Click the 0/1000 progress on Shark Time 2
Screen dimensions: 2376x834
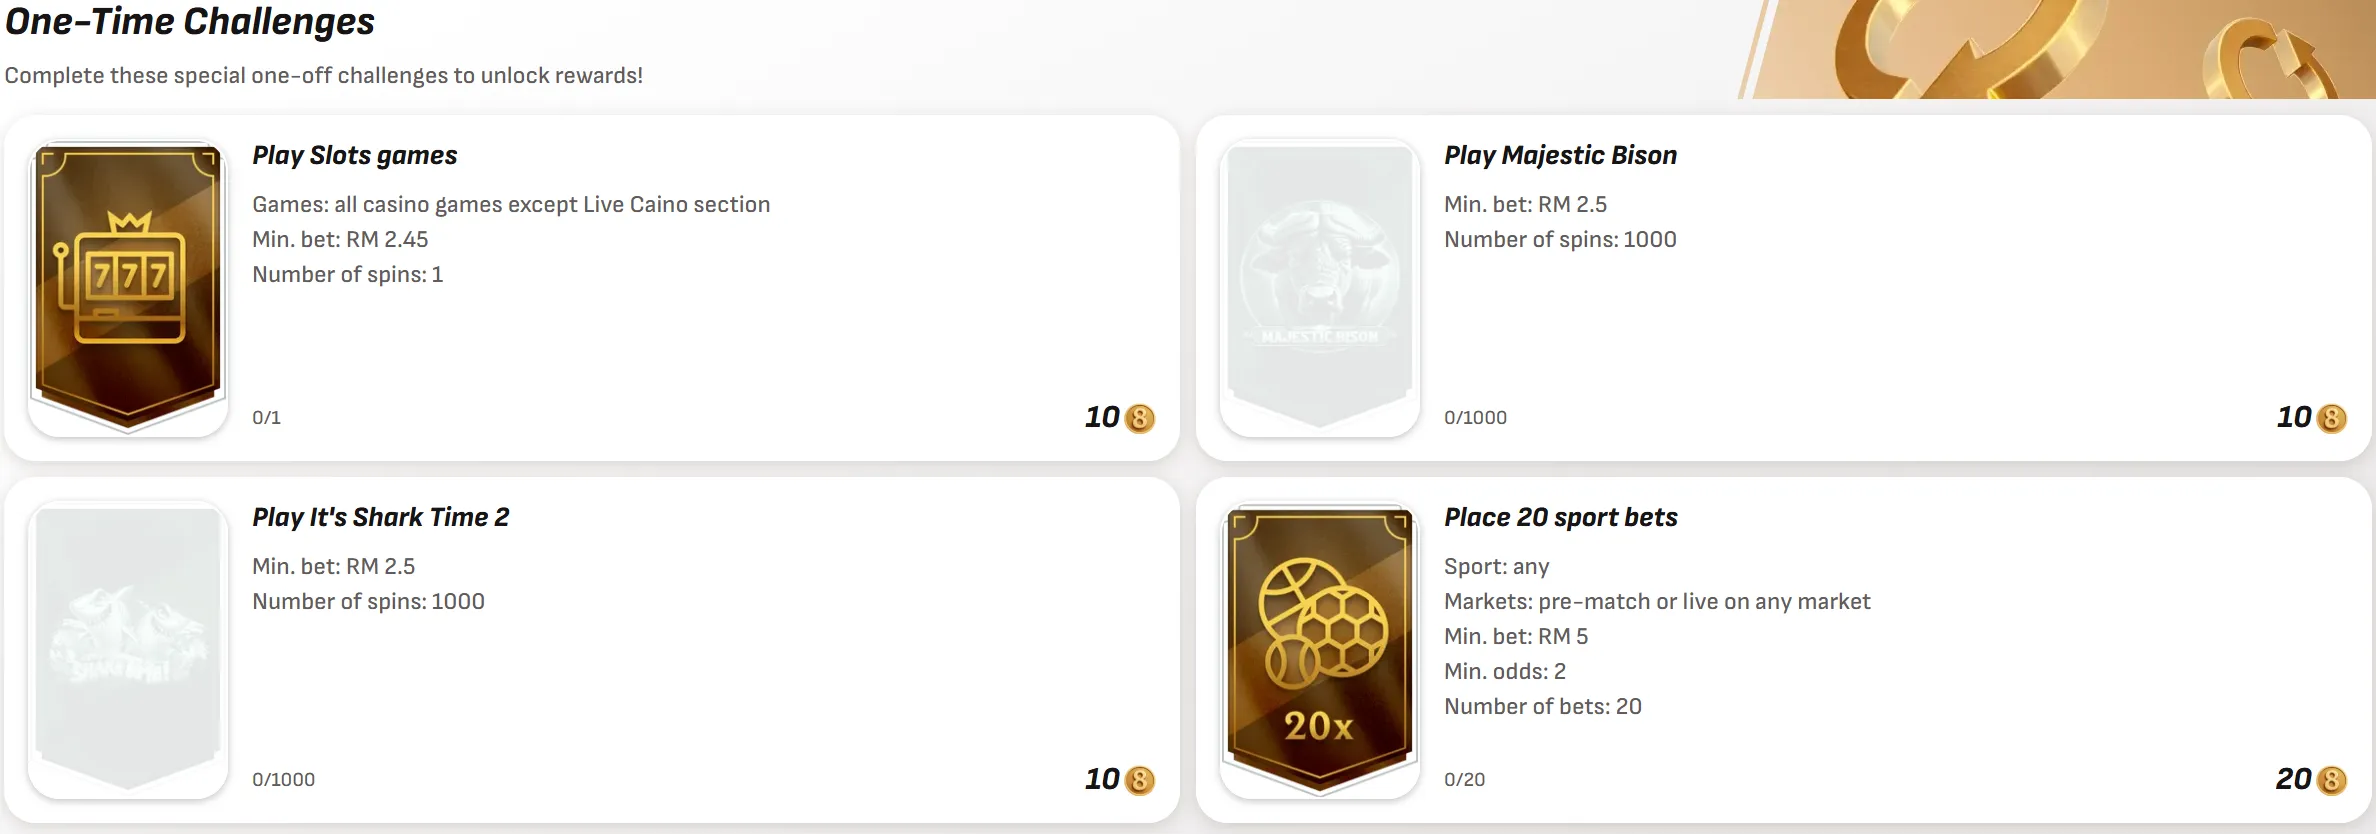(283, 780)
